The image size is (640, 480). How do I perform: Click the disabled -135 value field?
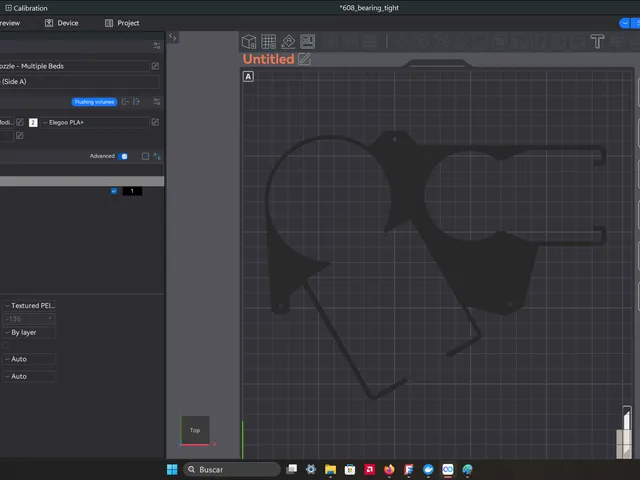click(x=29, y=319)
